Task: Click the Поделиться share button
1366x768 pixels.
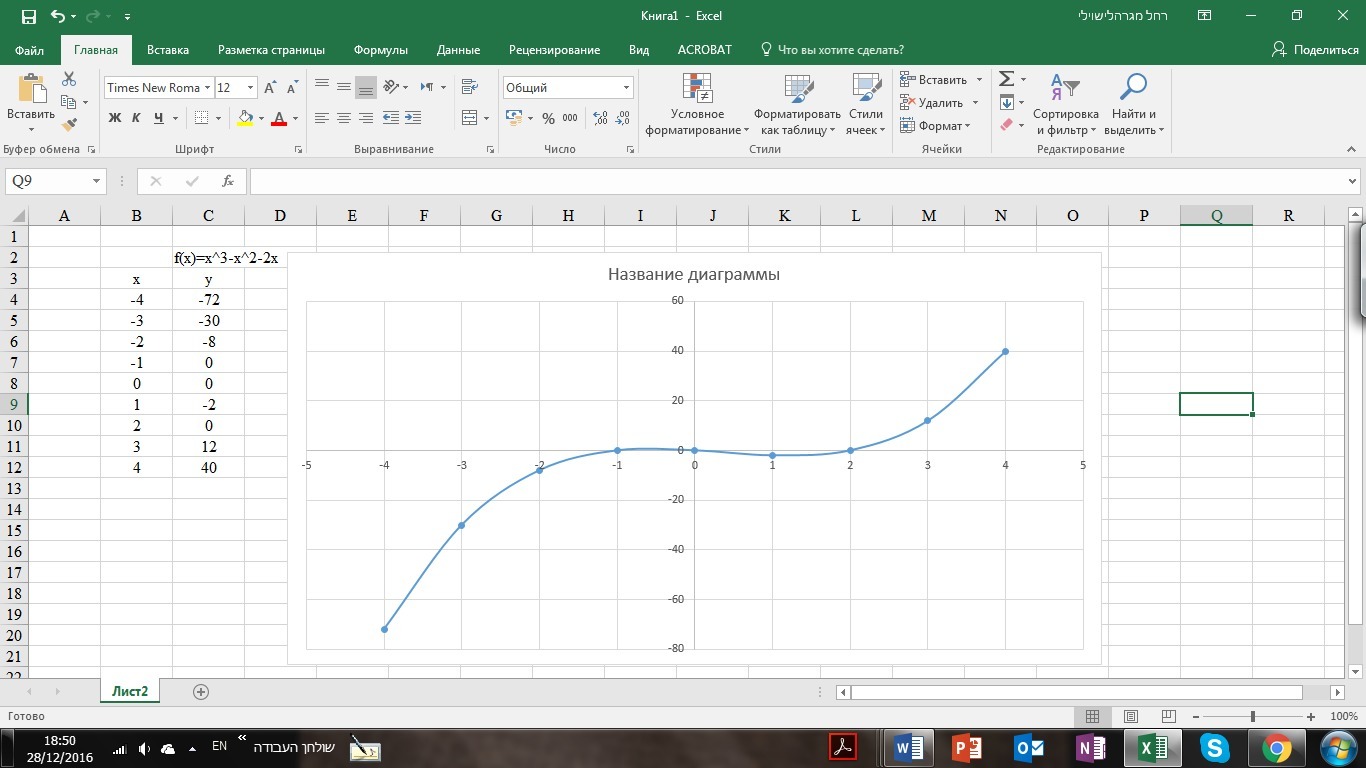Action: point(1315,50)
